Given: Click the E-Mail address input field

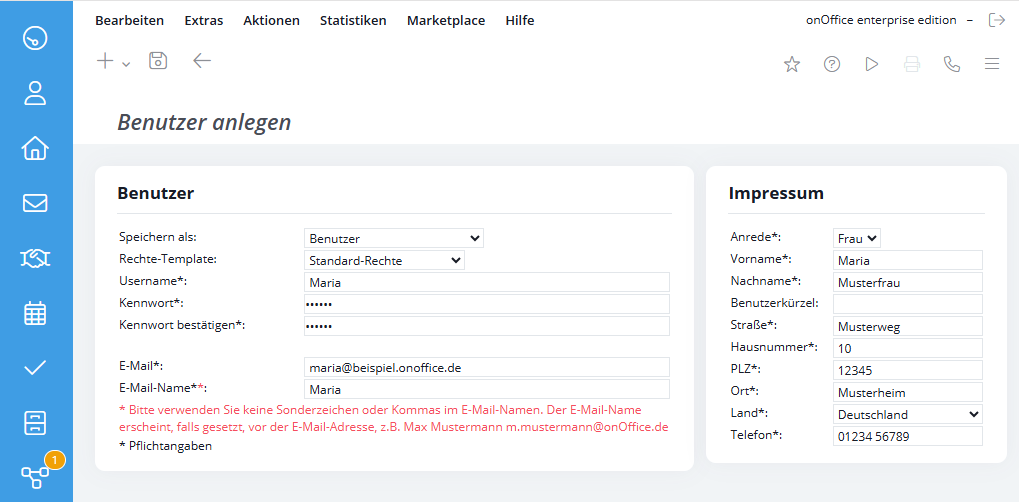Looking at the screenshot, I should coord(486,367).
